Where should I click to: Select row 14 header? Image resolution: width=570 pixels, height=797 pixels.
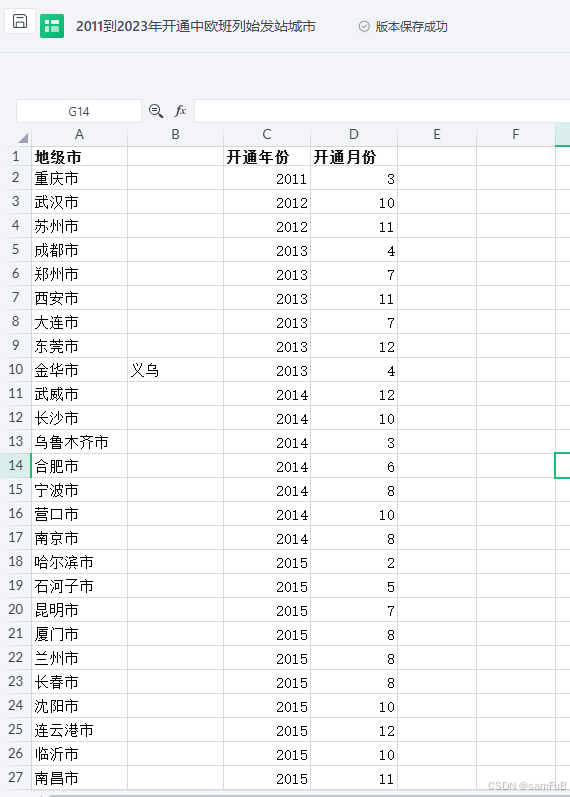[16, 466]
